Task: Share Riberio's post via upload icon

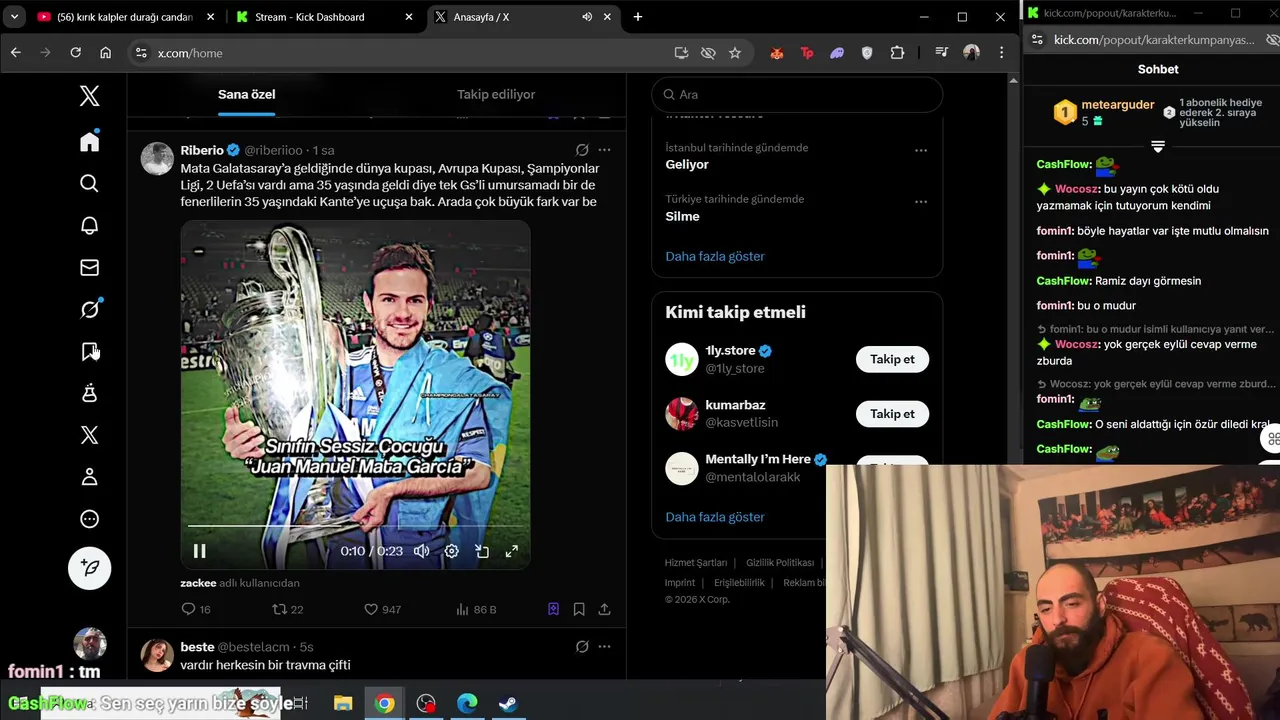Action: [604, 609]
